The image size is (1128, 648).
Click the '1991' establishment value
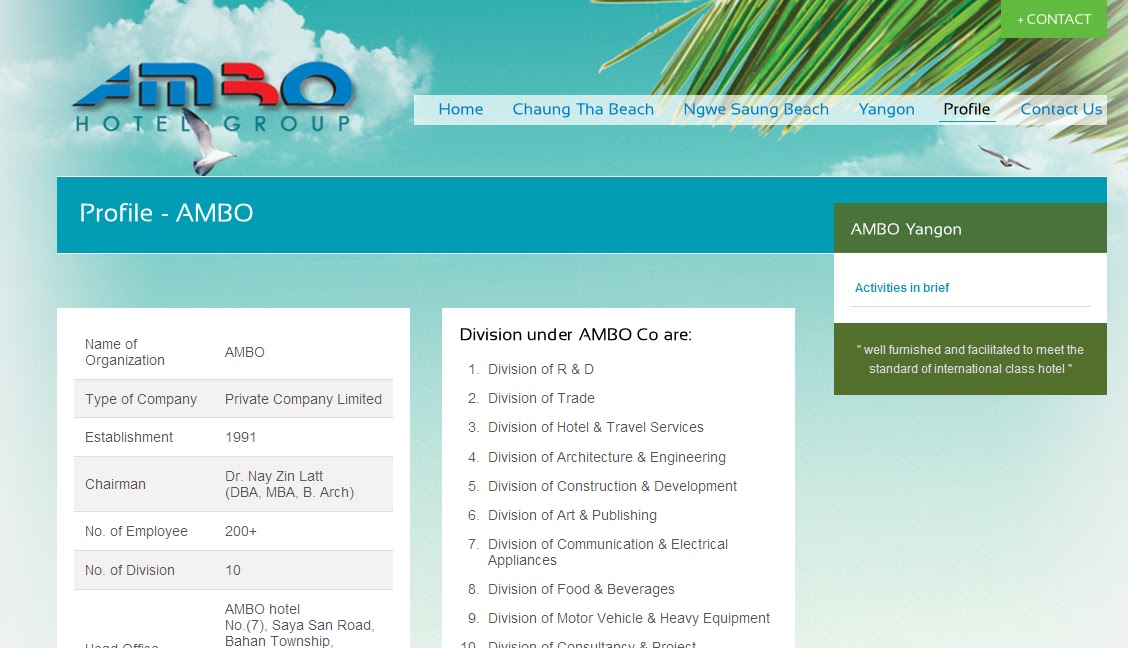coord(240,437)
